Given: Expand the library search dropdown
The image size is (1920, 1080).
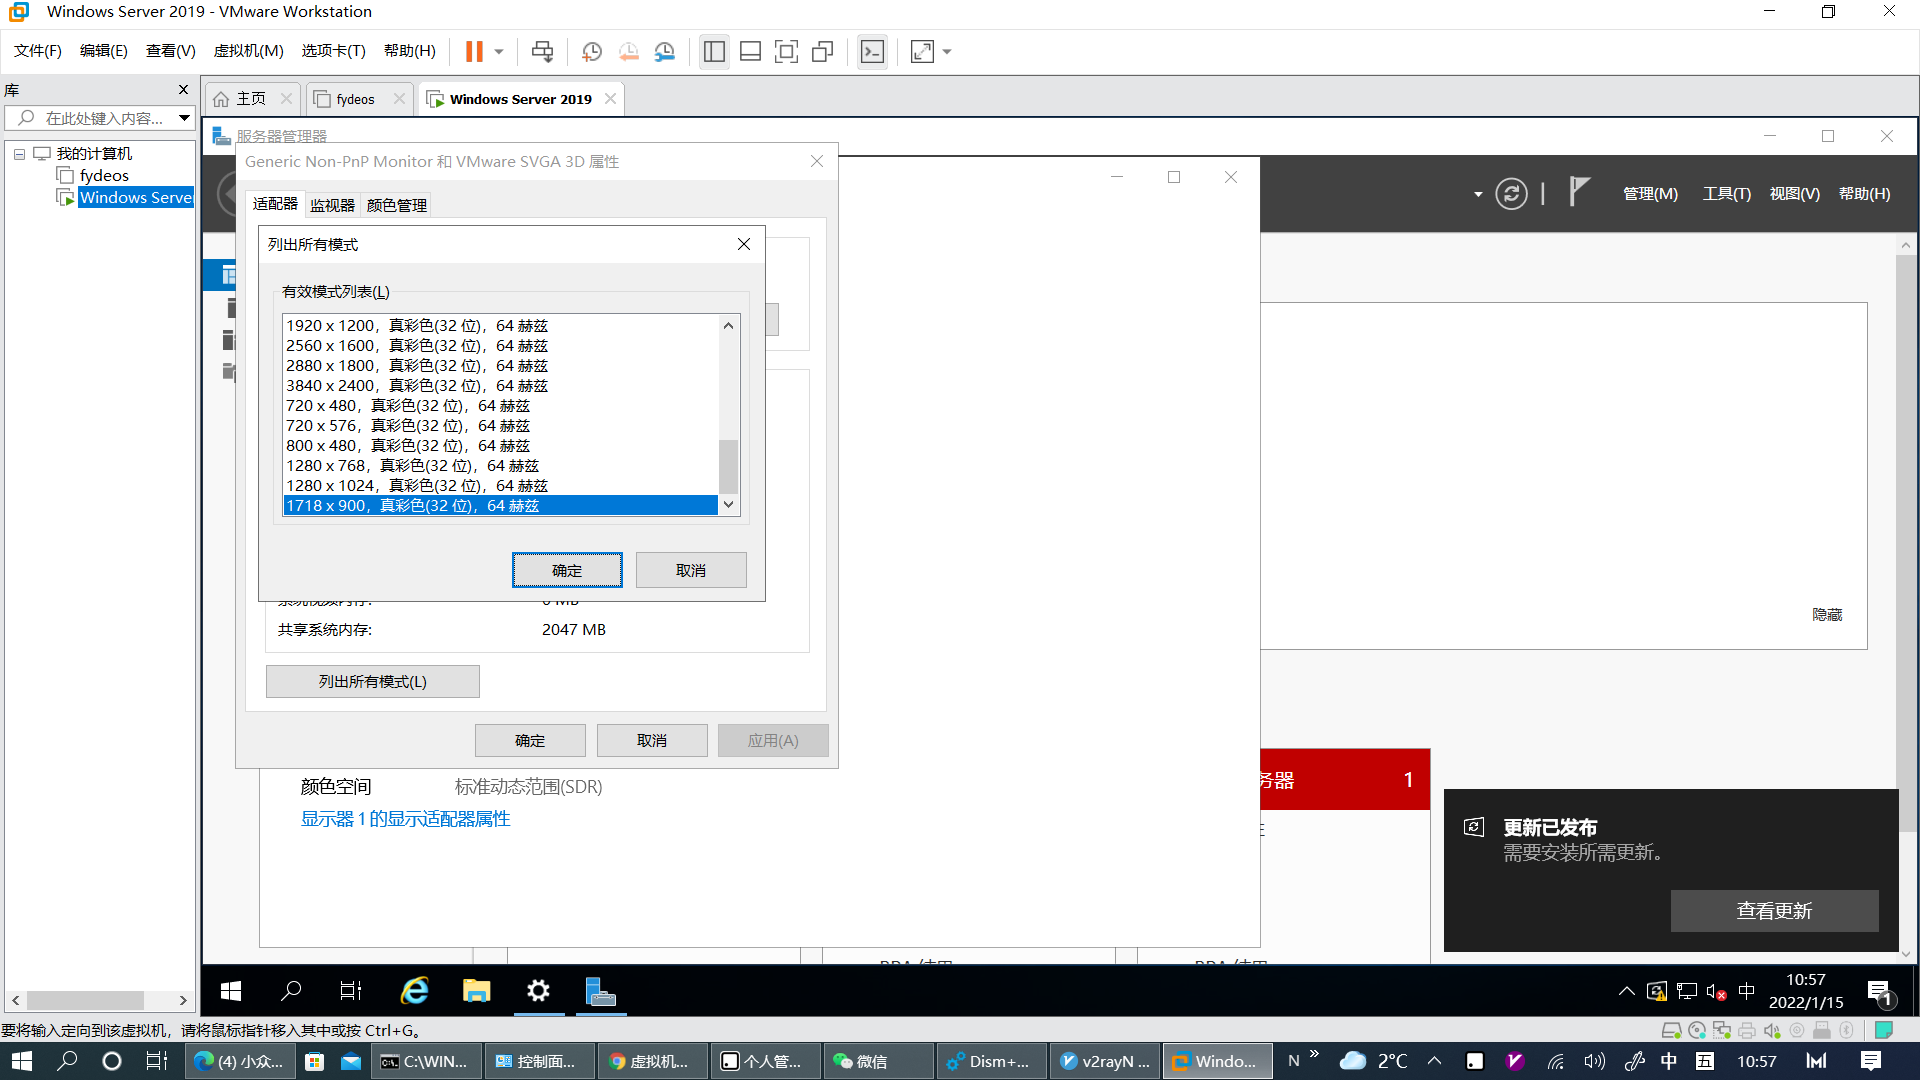Looking at the screenshot, I should [184, 118].
